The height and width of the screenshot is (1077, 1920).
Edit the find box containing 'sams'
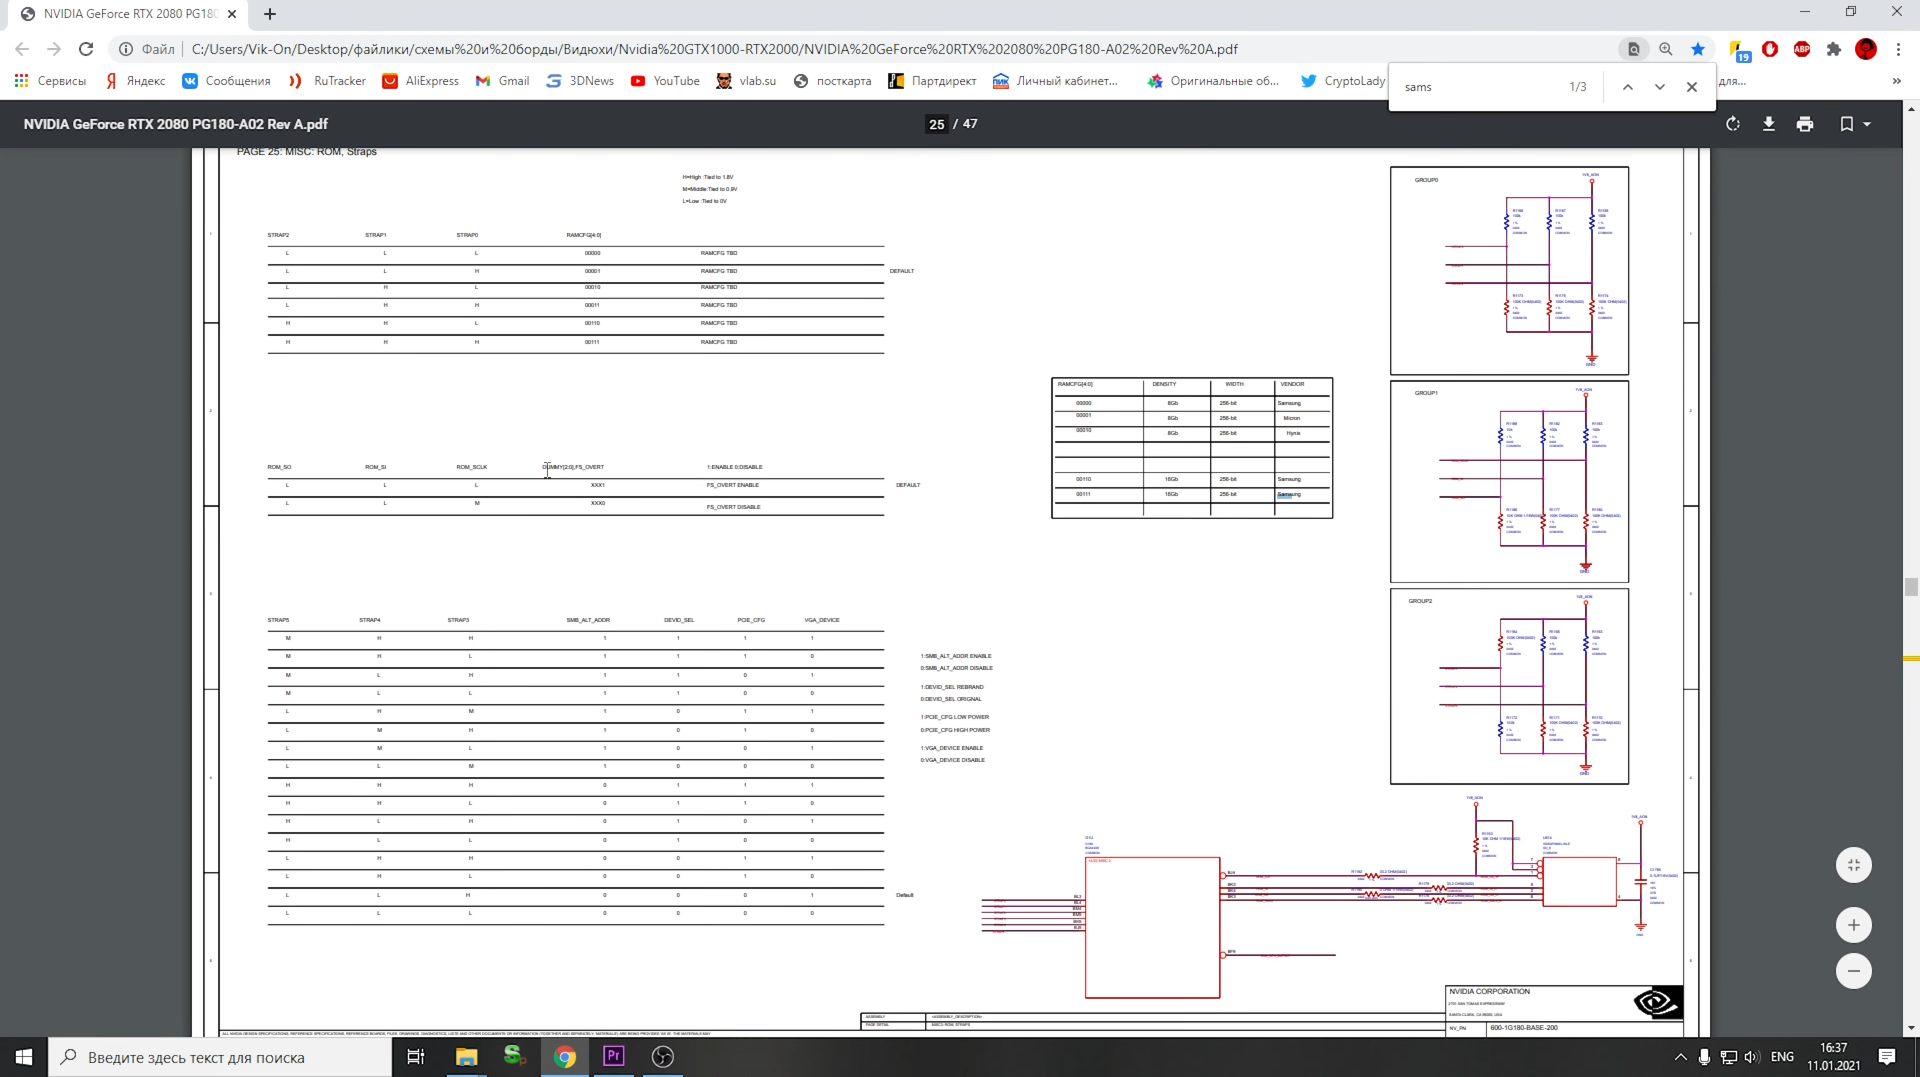(1480, 87)
